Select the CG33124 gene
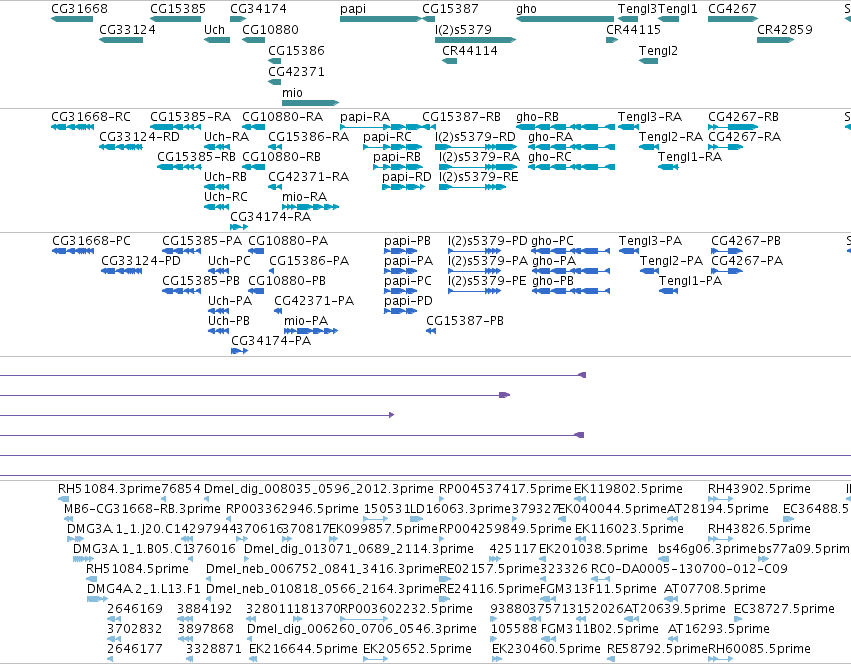Viewport: 851px width, 664px height. 121,40
